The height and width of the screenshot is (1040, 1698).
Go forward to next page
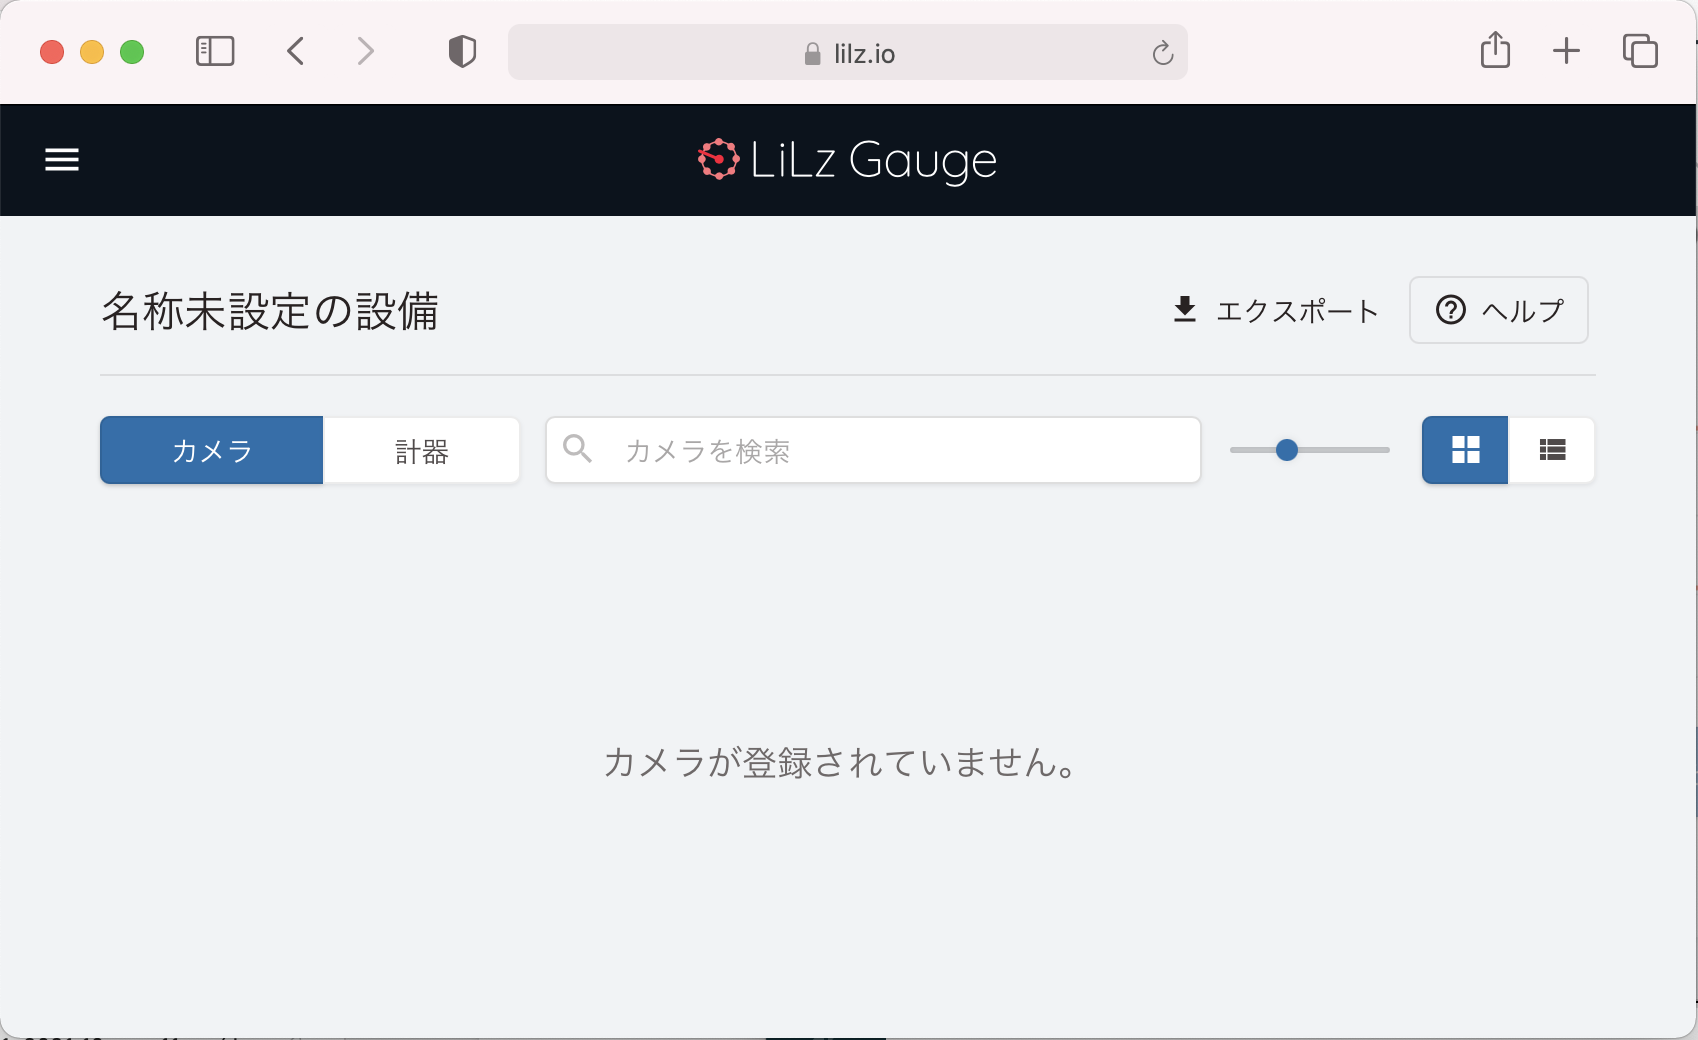coord(365,51)
